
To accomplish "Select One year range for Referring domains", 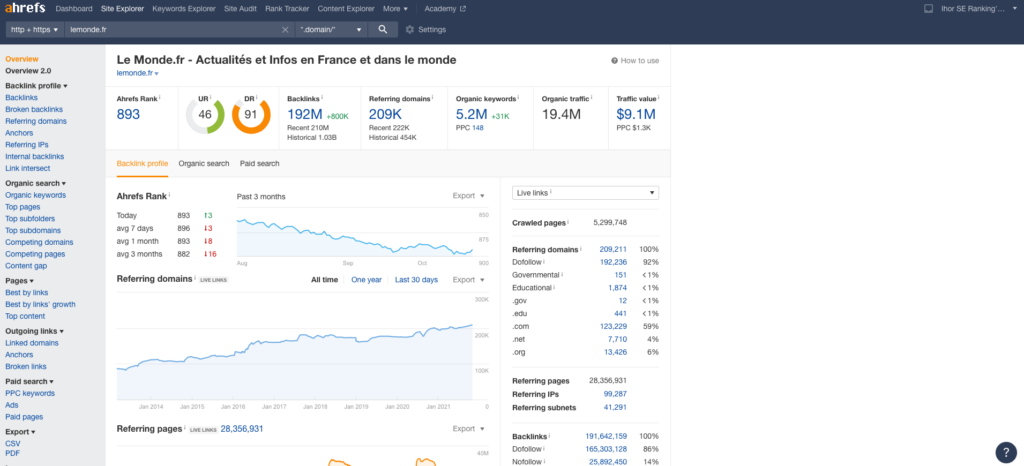I will point(366,279).
